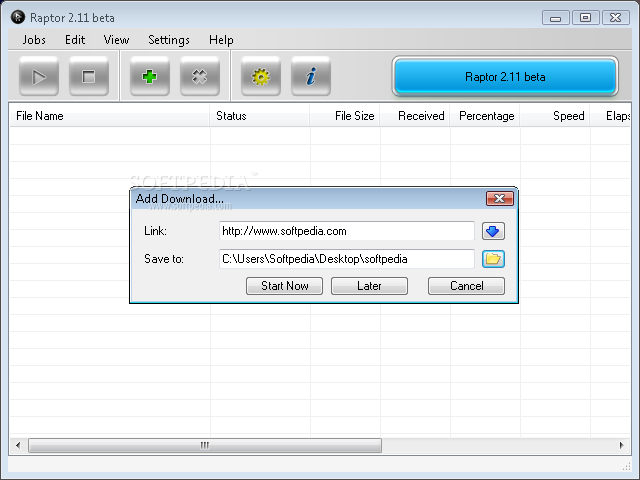Click the Status column header
Screen dimensions: 640x480
pyautogui.click(x=260, y=116)
